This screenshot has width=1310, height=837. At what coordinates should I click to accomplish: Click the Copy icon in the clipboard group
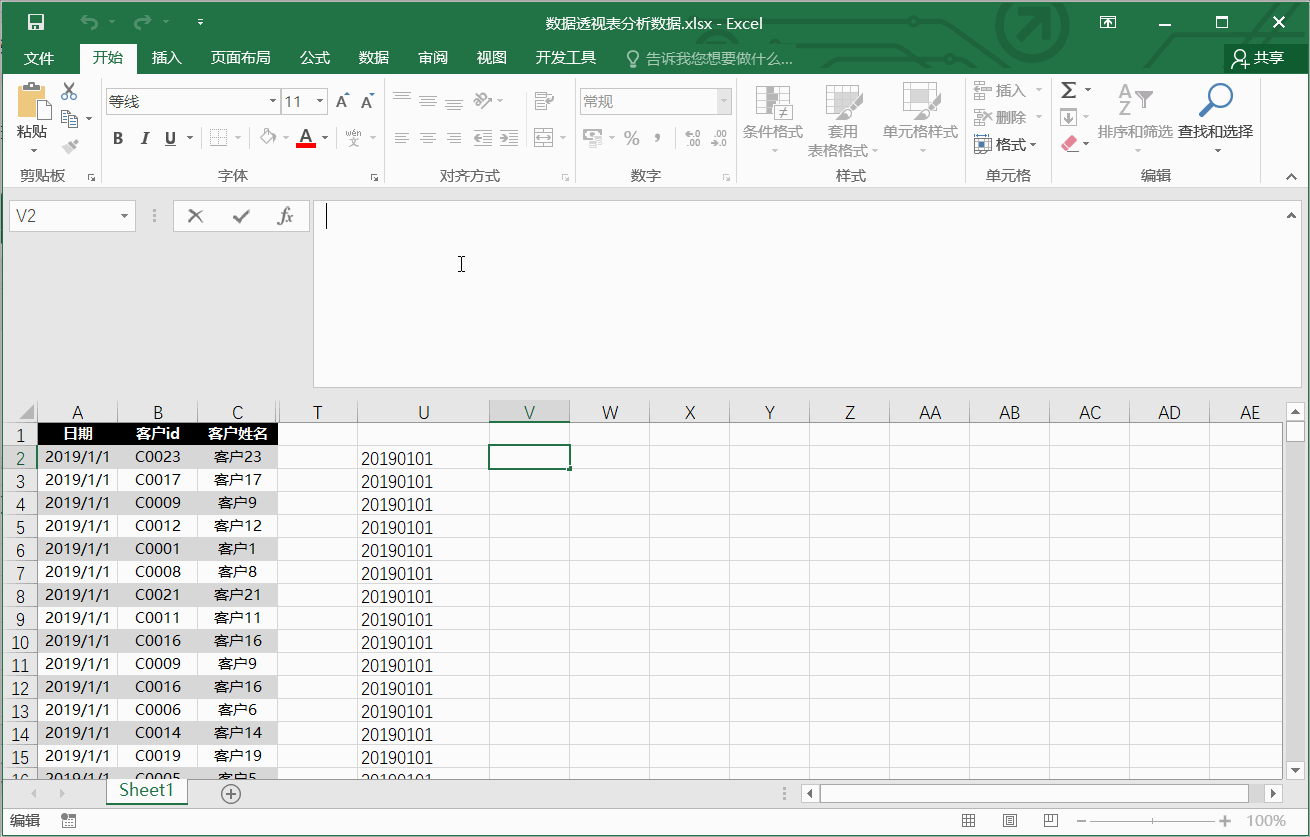click(x=69, y=119)
